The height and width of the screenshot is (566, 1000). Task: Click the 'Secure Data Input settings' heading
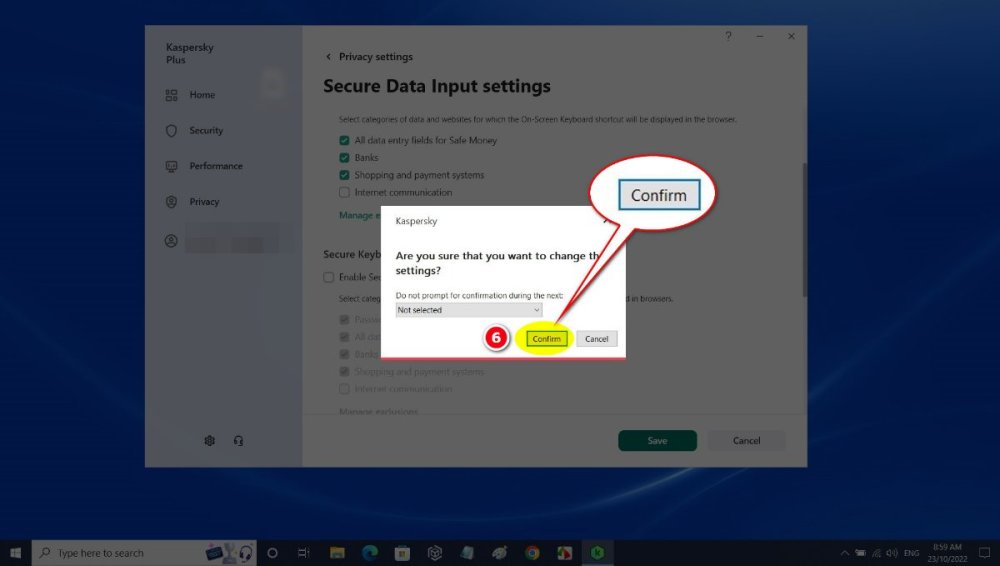437,86
